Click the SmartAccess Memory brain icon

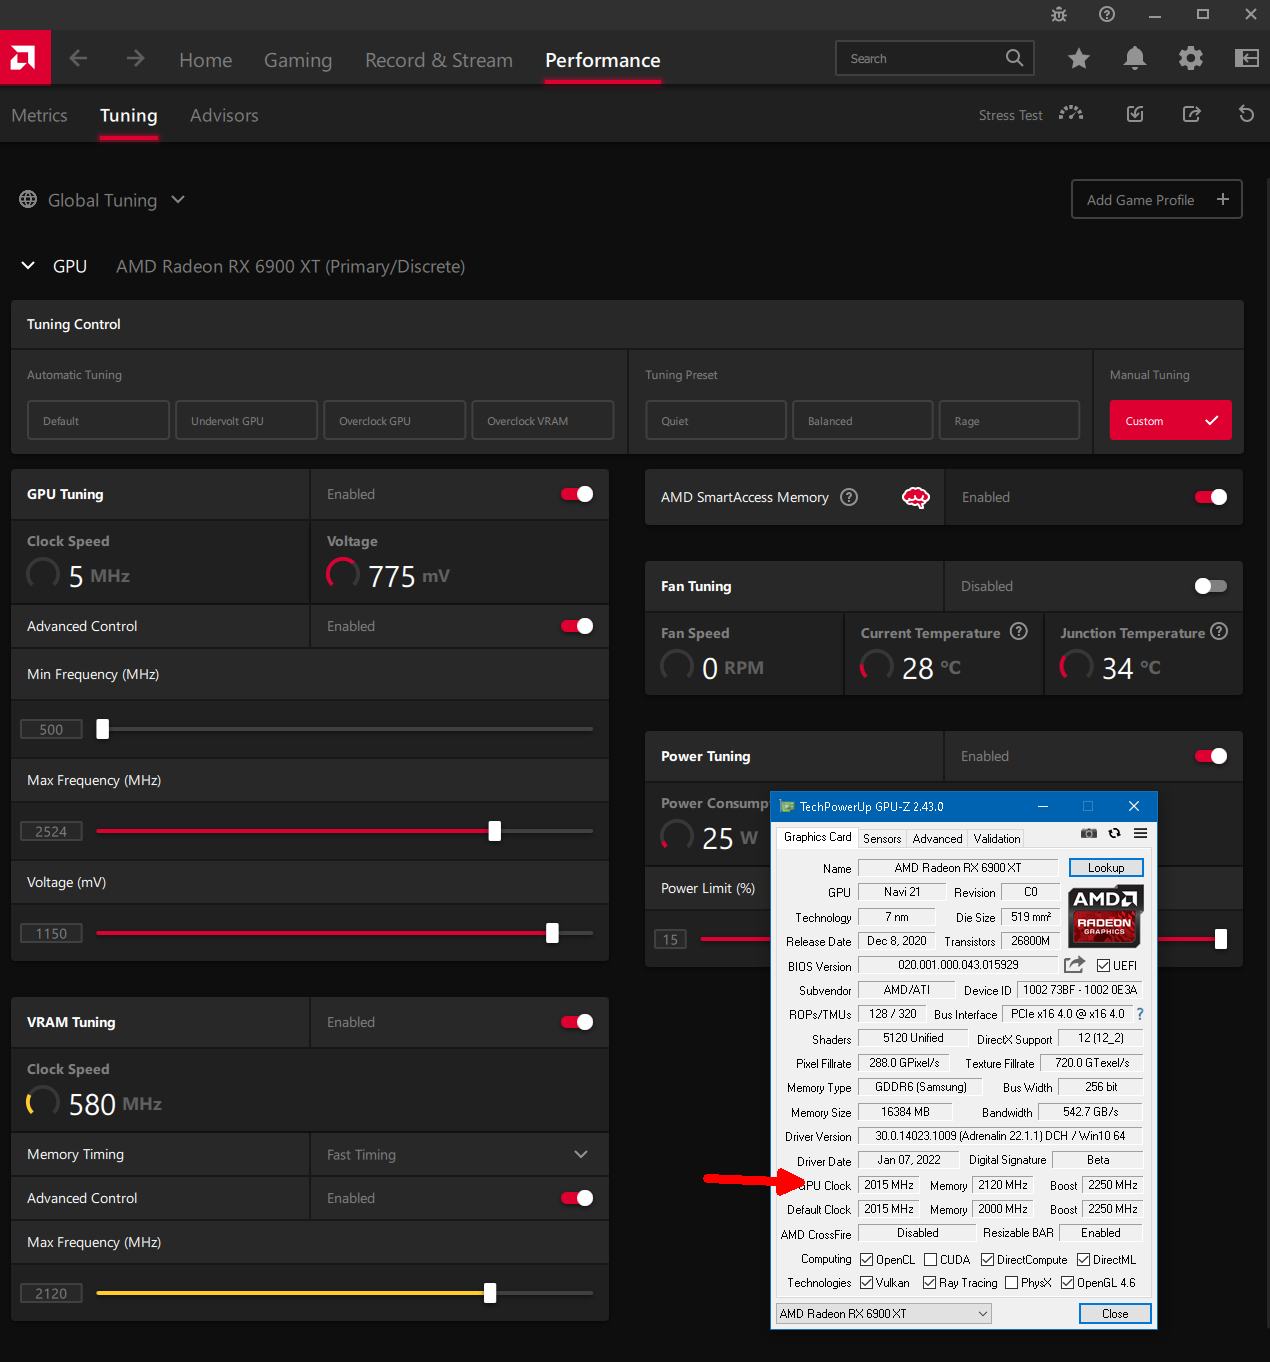point(916,497)
